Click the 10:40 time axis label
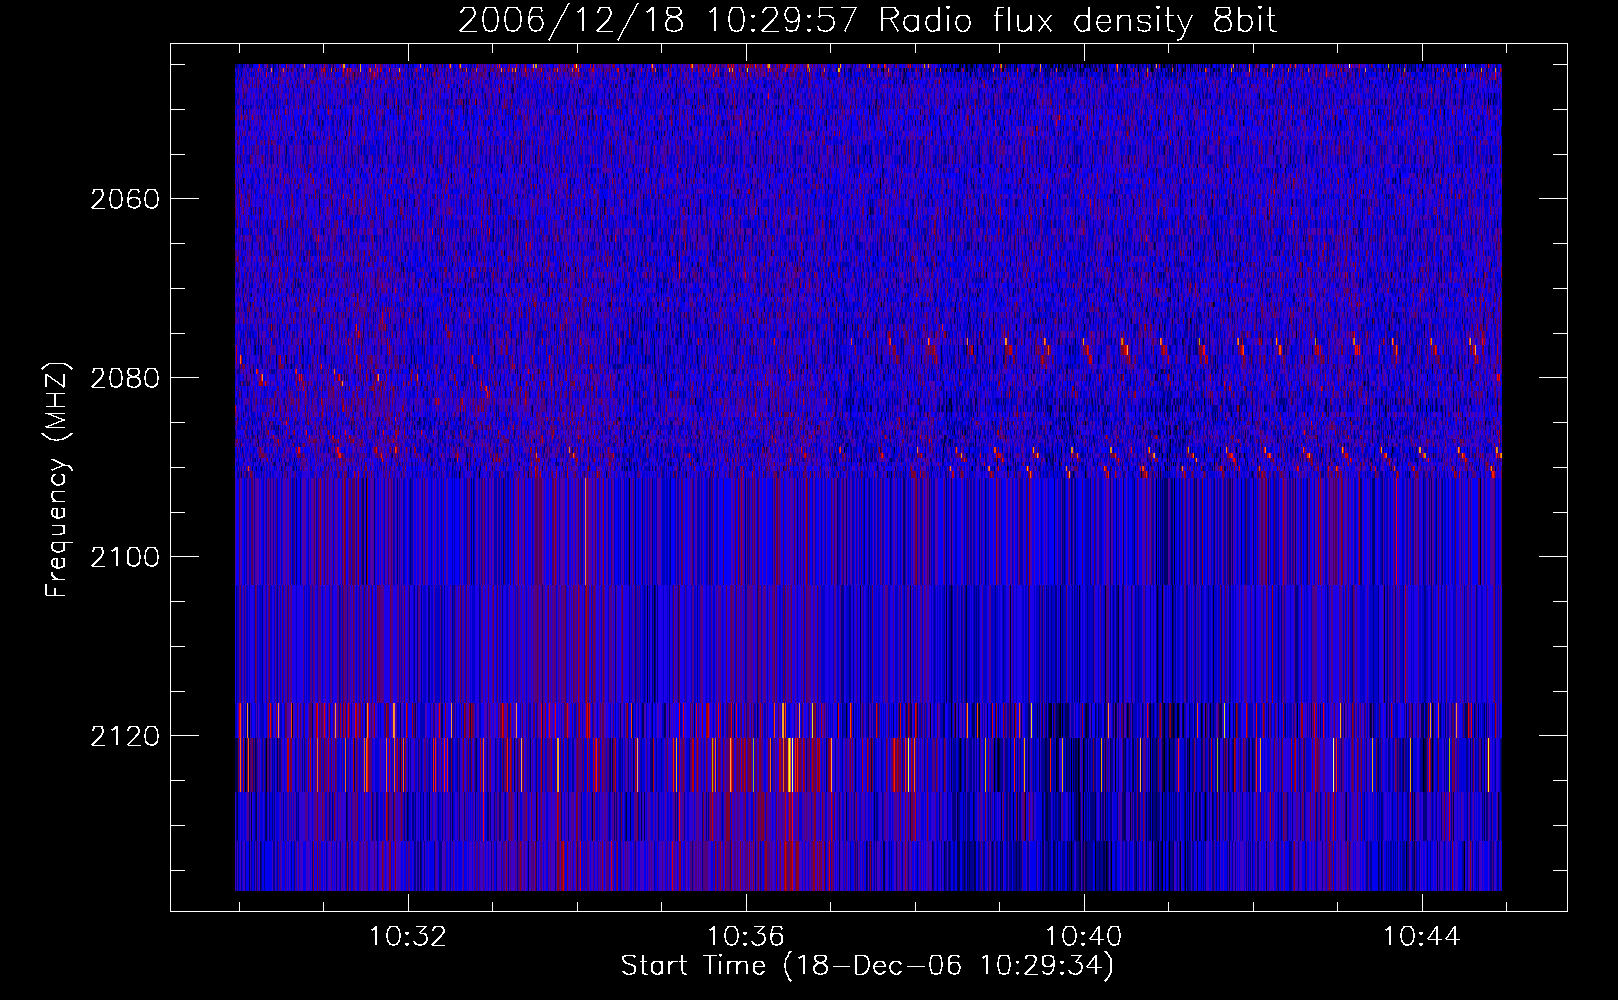The height and width of the screenshot is (1000, 1618). (1084, 937)
